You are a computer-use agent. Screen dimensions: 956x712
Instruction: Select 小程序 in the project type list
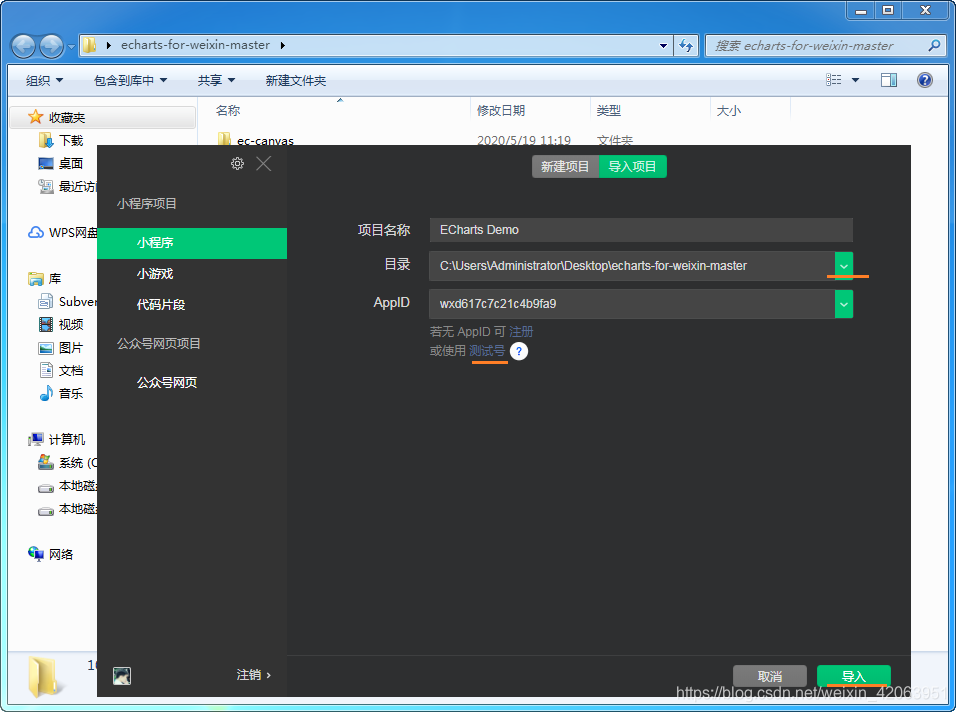click(192, 243)
